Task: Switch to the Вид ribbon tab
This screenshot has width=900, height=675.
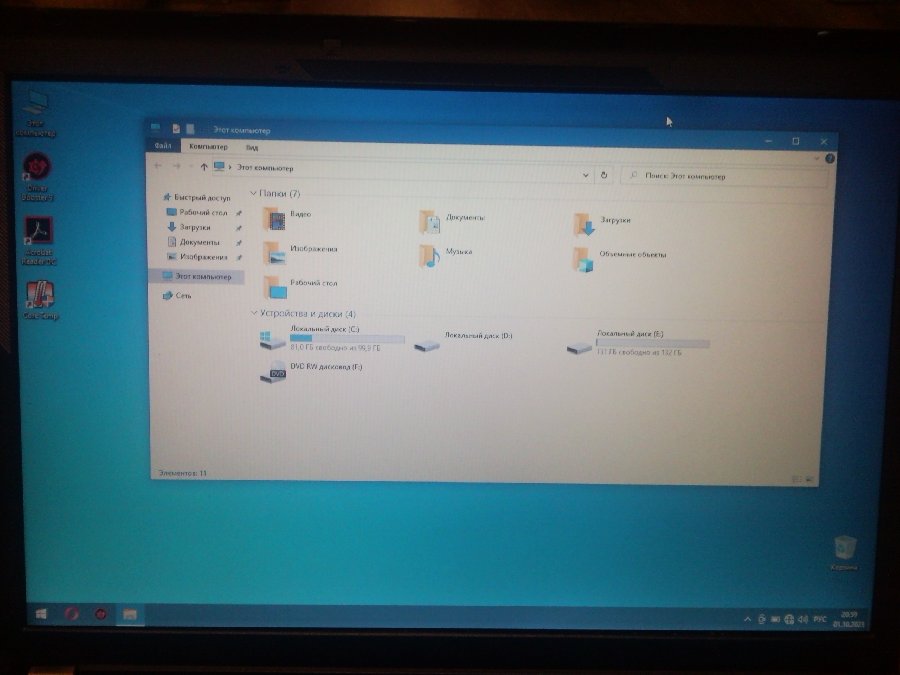Action: [252, 148]
